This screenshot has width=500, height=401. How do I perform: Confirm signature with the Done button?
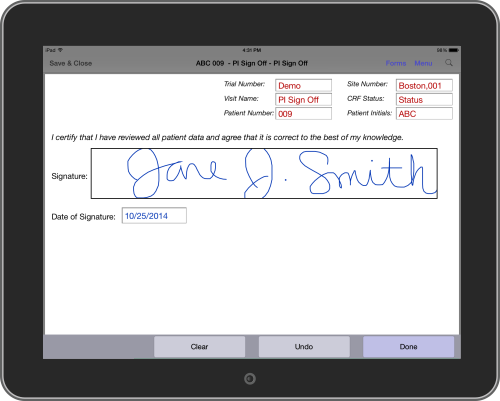(408, 347)
